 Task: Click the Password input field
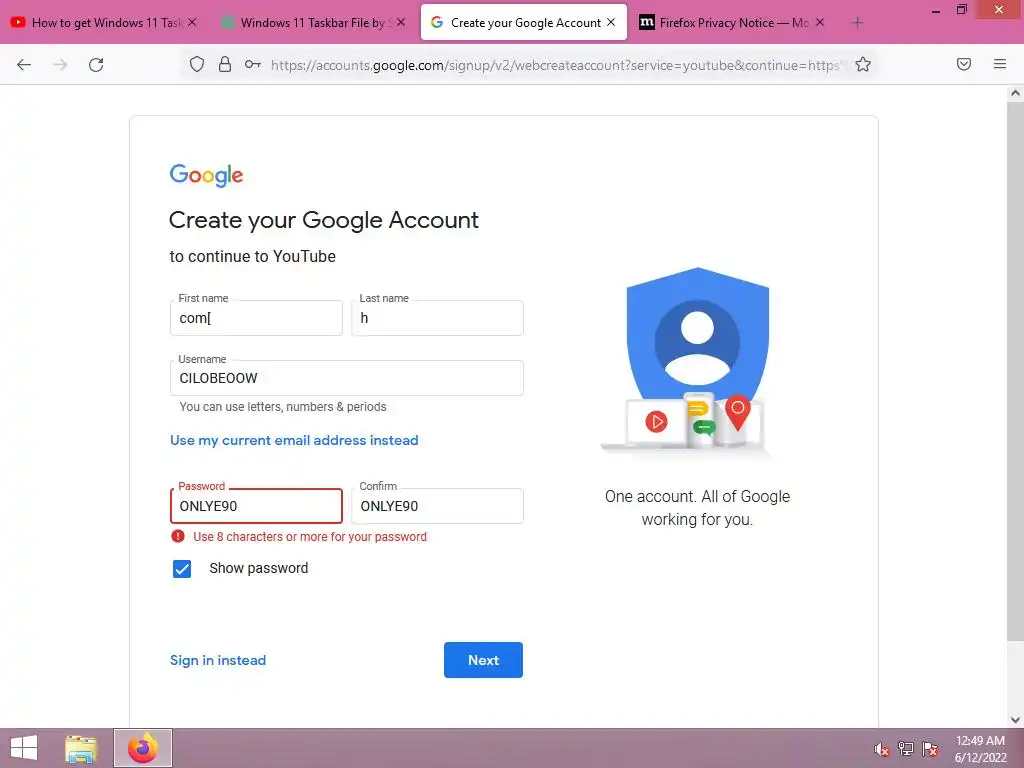pyautogui.click(x=256, y=506)
